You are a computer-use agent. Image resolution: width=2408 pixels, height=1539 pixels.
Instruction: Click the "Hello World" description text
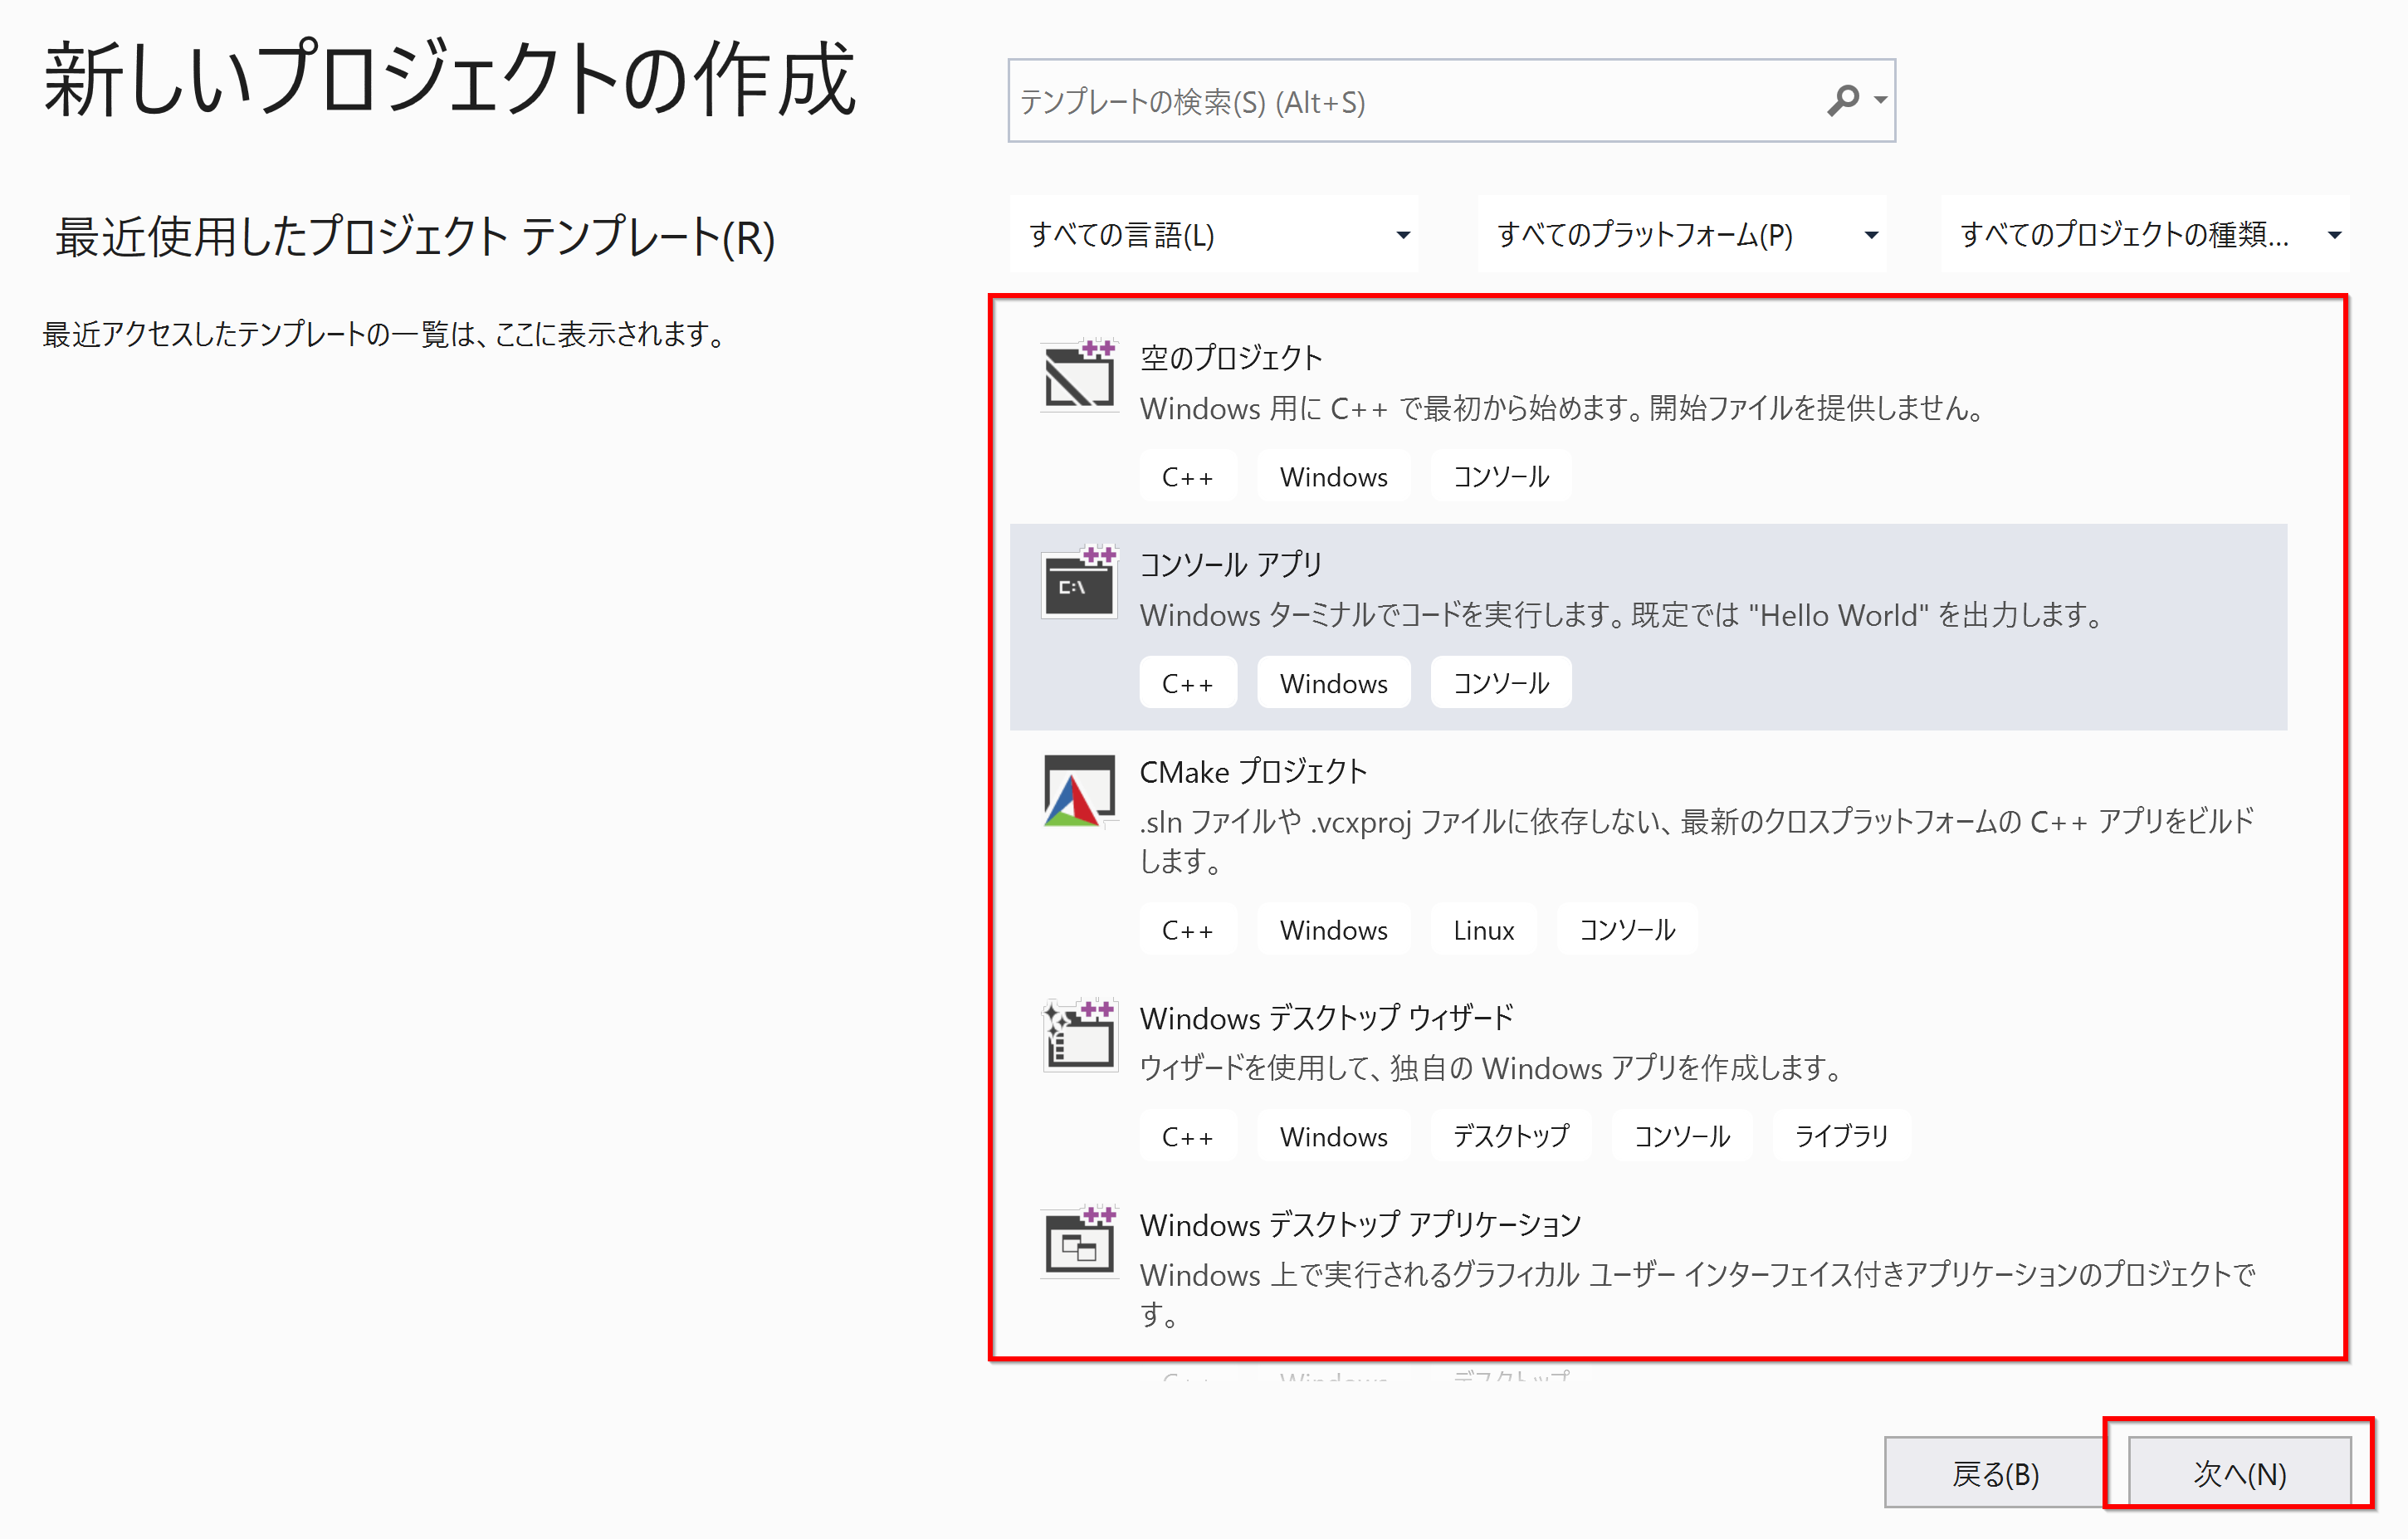coord(1624,614)
